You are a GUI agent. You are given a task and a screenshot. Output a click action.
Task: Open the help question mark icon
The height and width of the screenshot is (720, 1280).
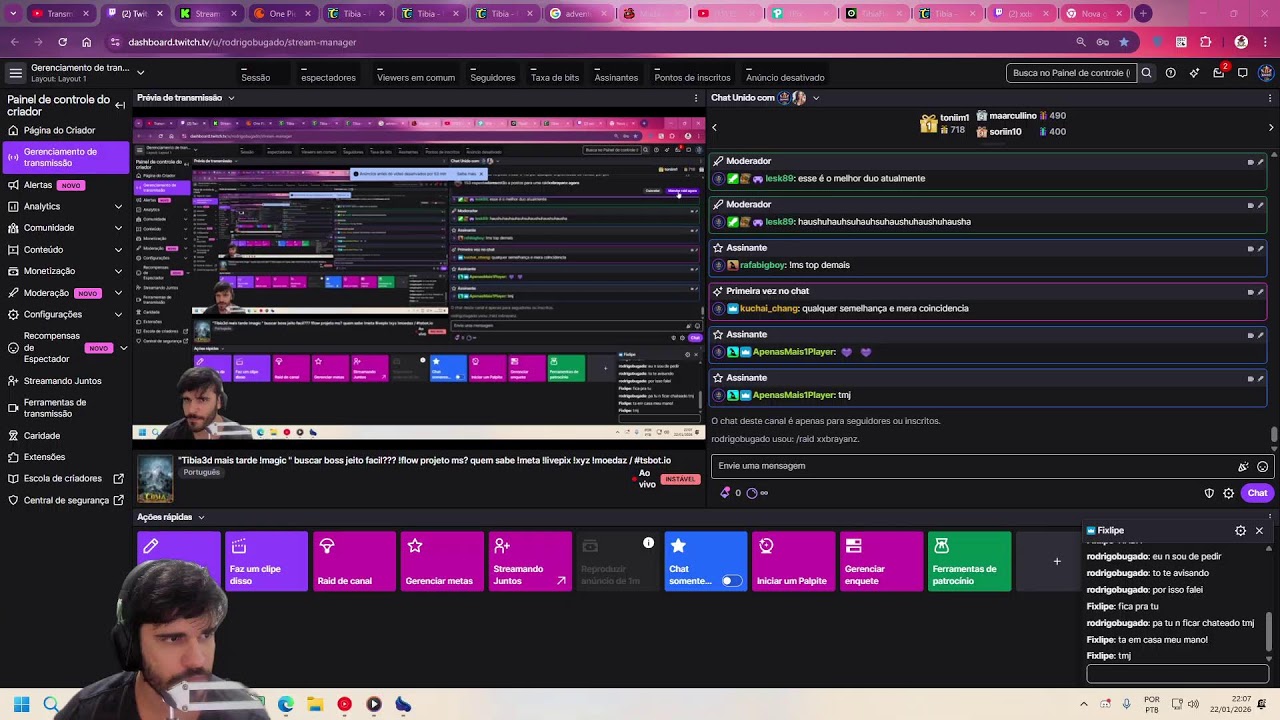[1170, 73]
